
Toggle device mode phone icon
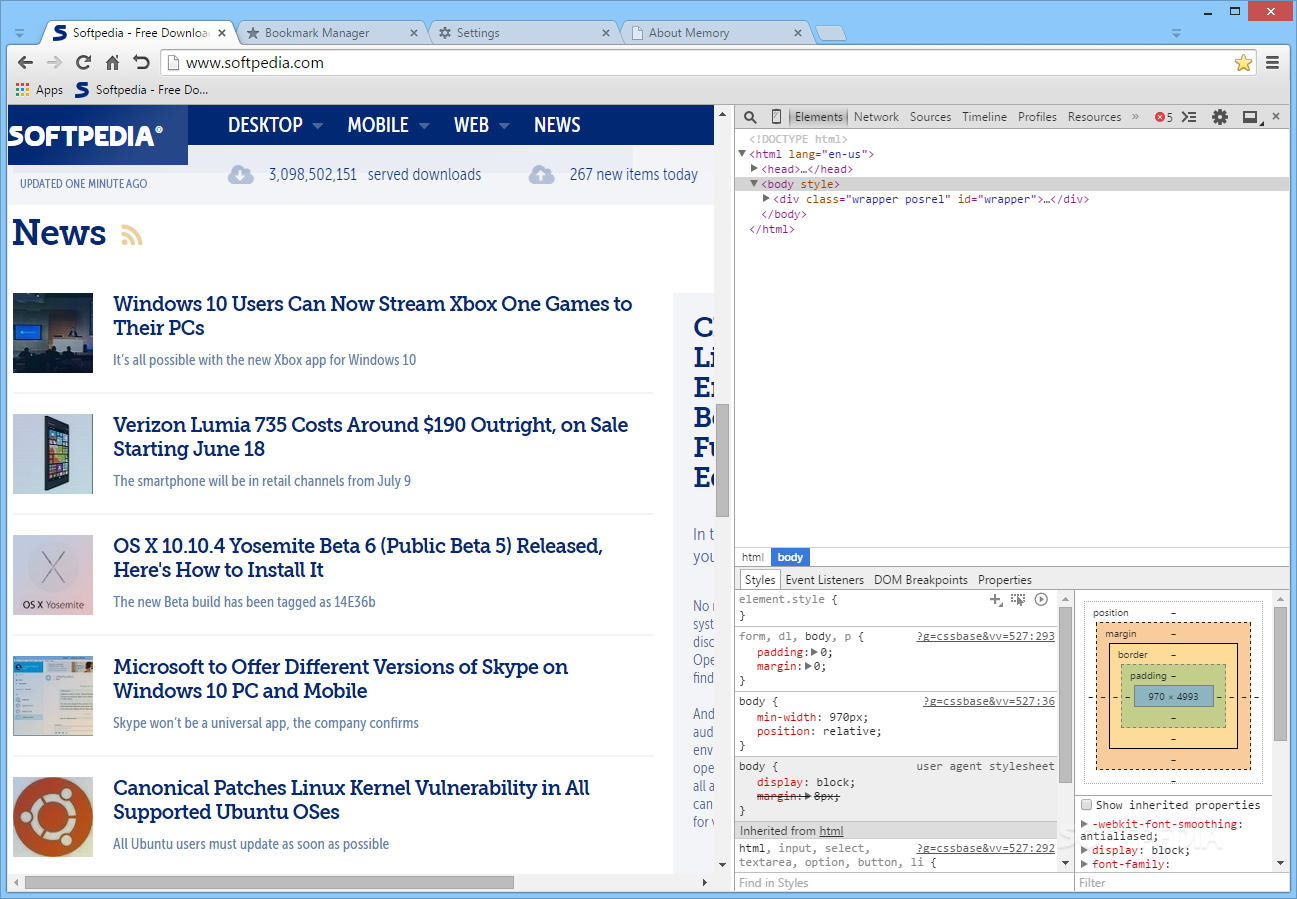tap(776, 117)
